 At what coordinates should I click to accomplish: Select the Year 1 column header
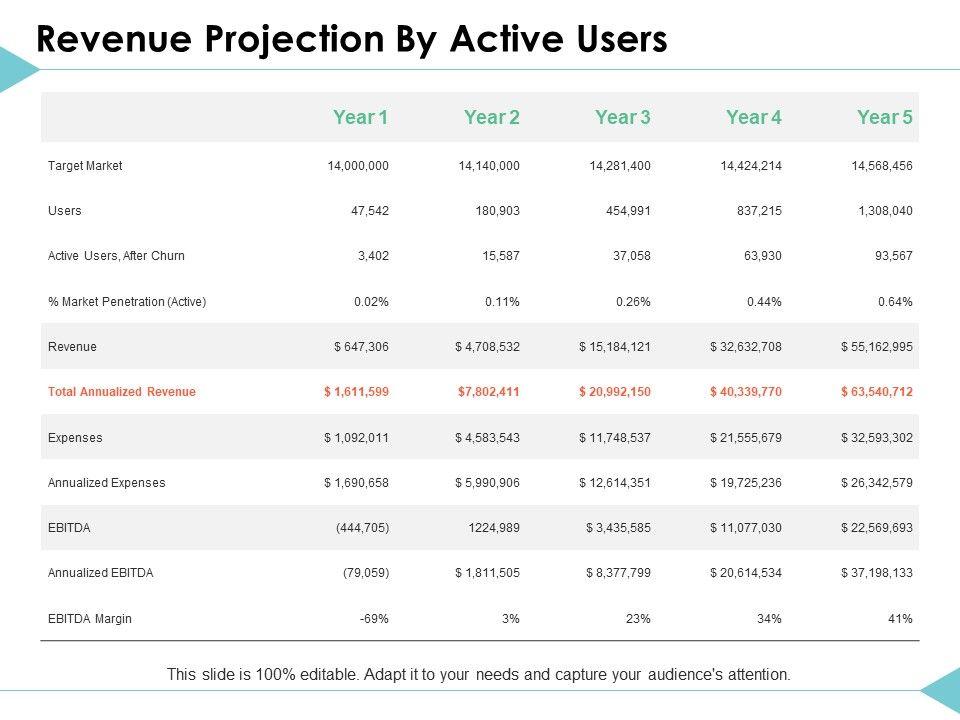[x=360, y=118]
